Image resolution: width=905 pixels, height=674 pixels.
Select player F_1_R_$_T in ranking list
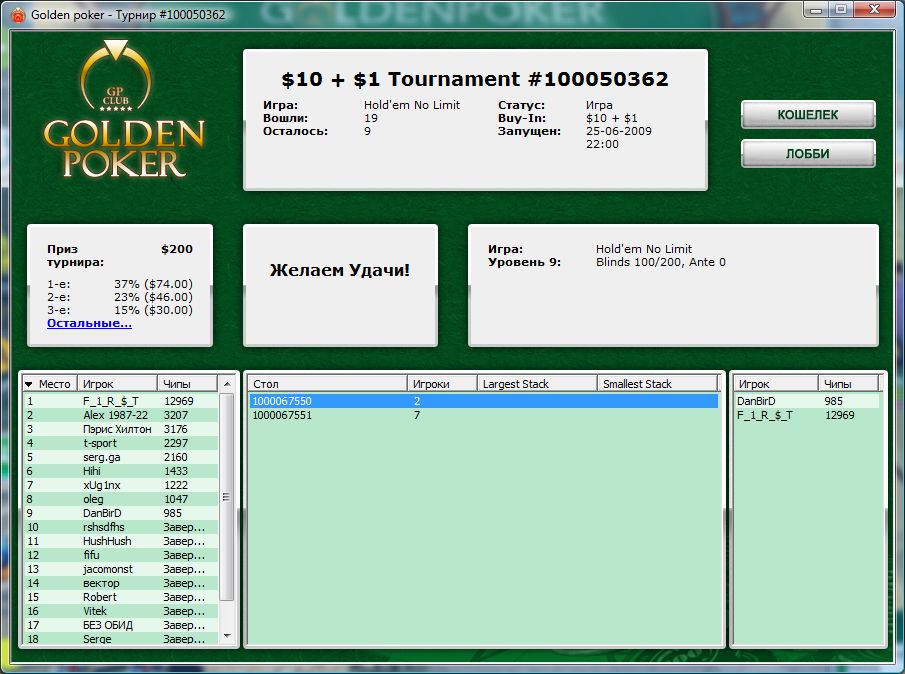point(121,401)
